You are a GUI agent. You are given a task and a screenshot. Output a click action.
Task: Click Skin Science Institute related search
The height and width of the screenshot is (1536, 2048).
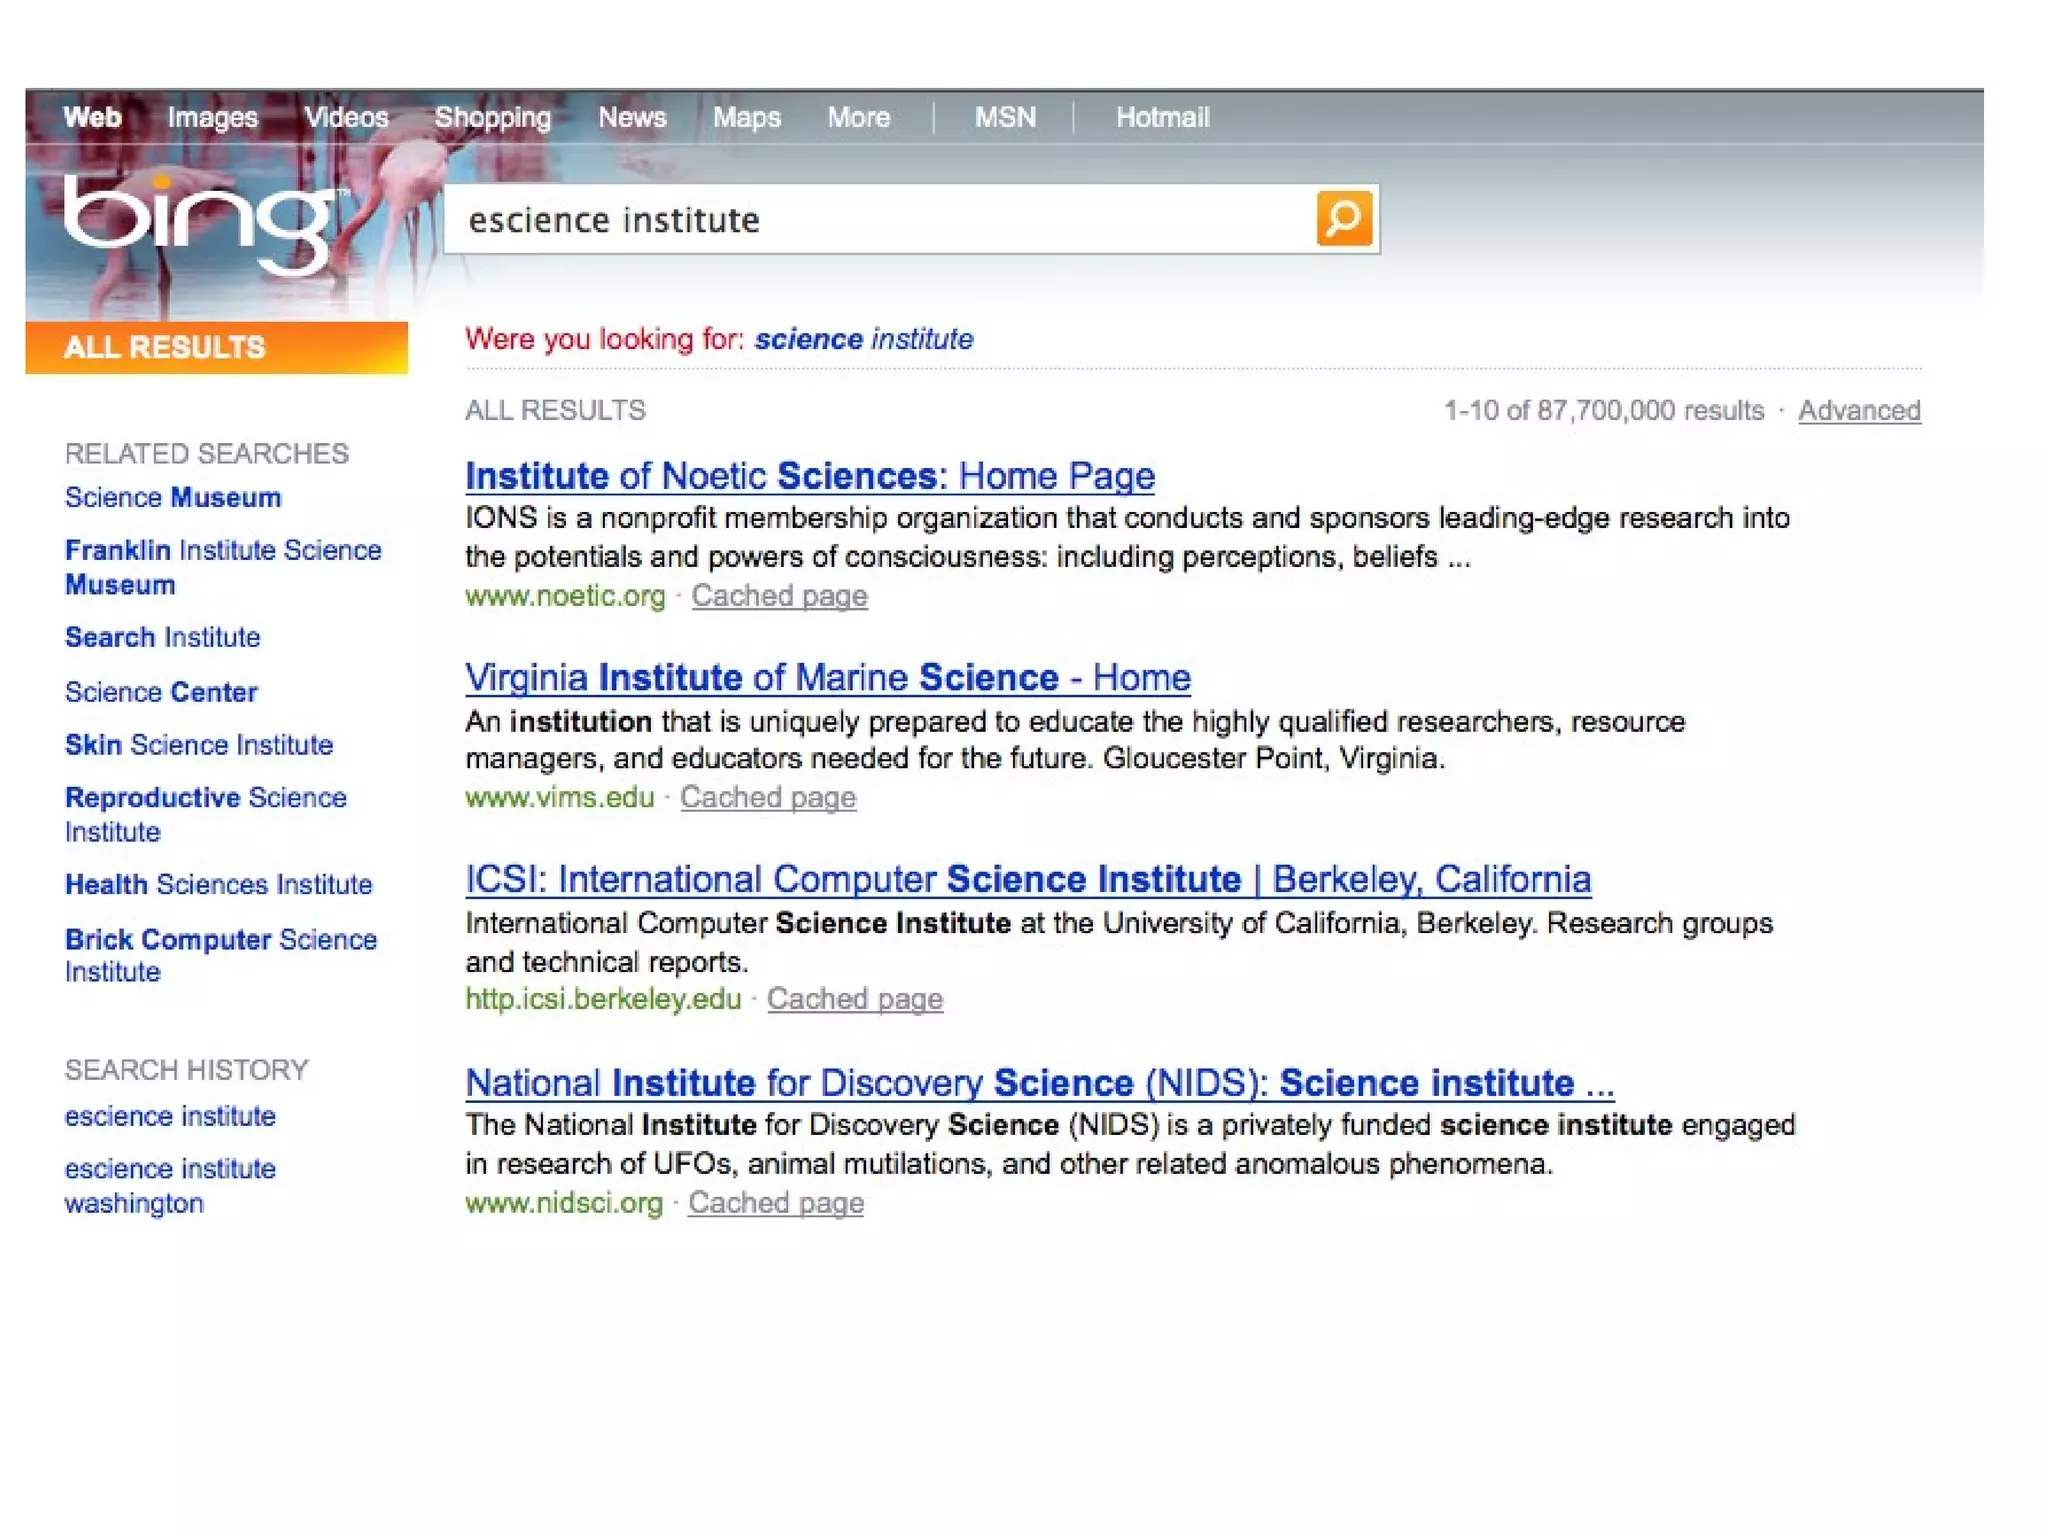tap(198, 745)
